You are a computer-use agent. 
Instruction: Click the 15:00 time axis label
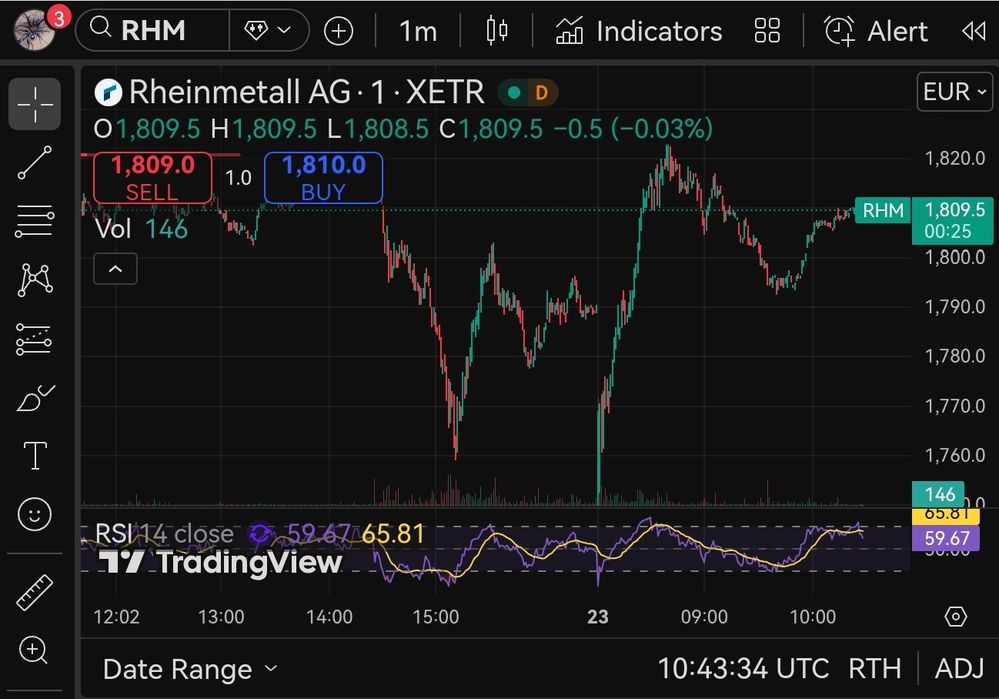[436, 617]
